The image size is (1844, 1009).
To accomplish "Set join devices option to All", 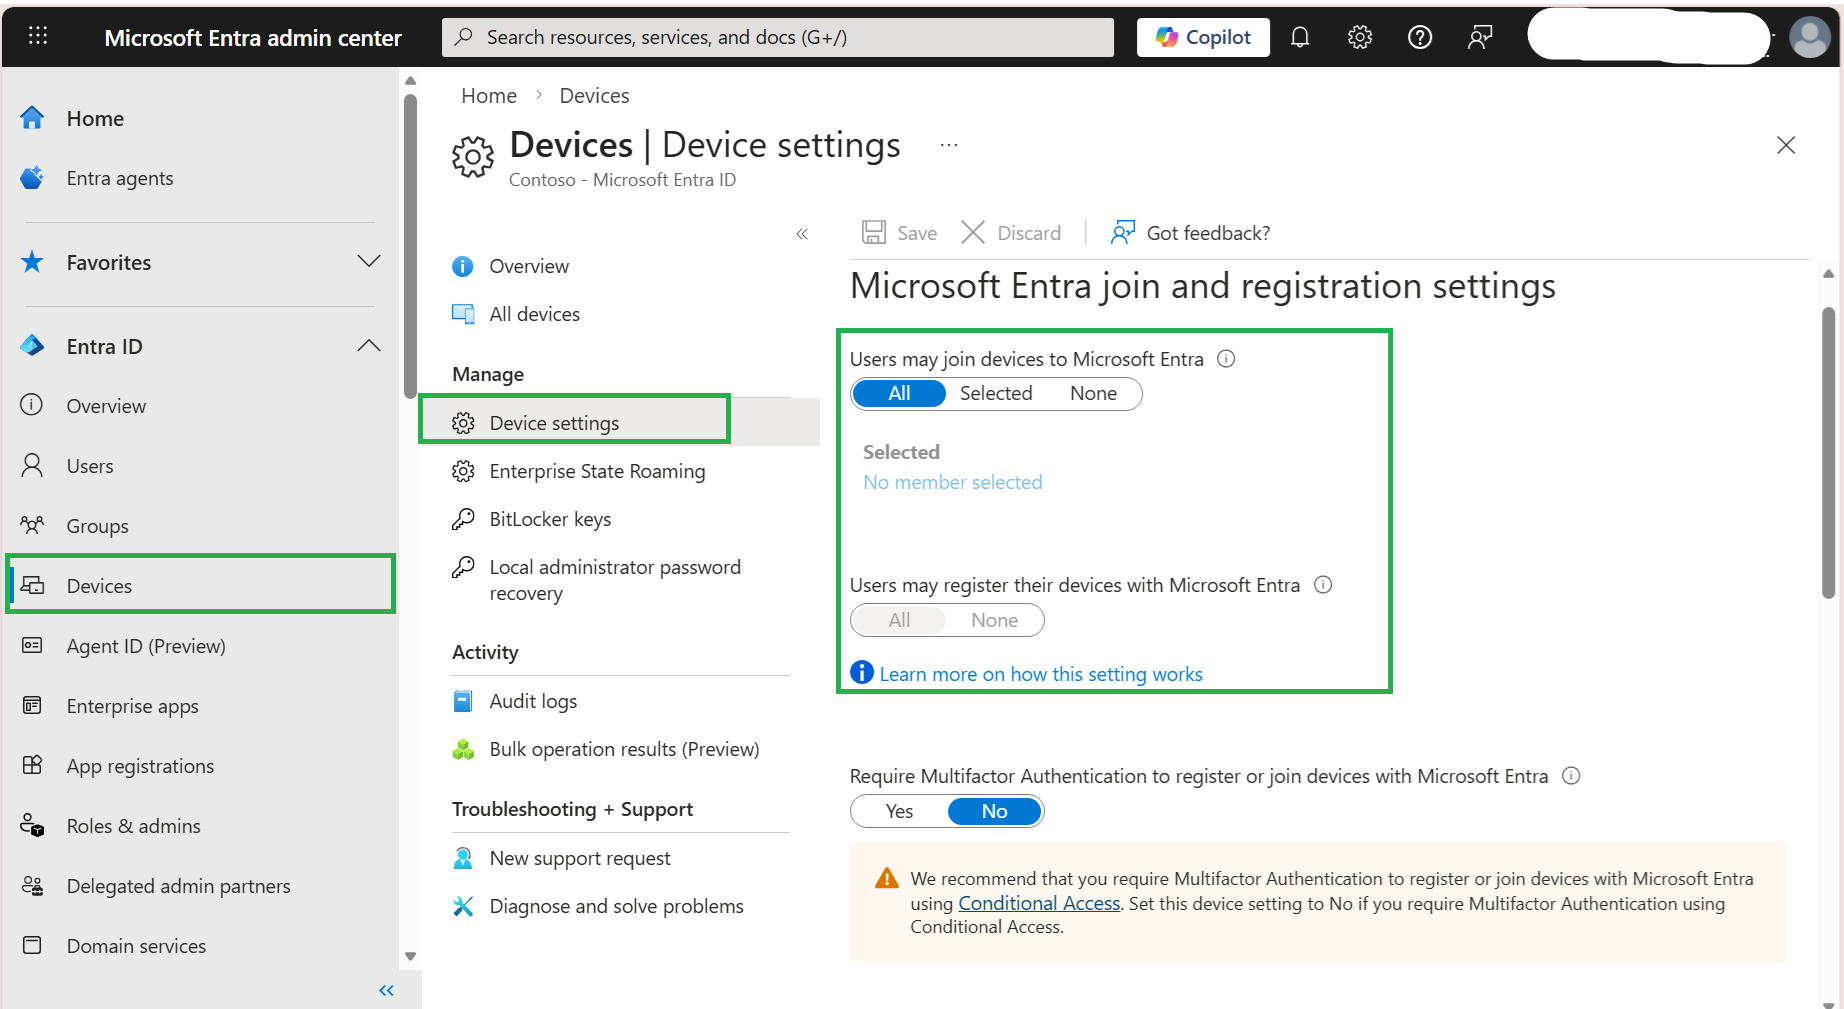I will click(x=899, y=394).
